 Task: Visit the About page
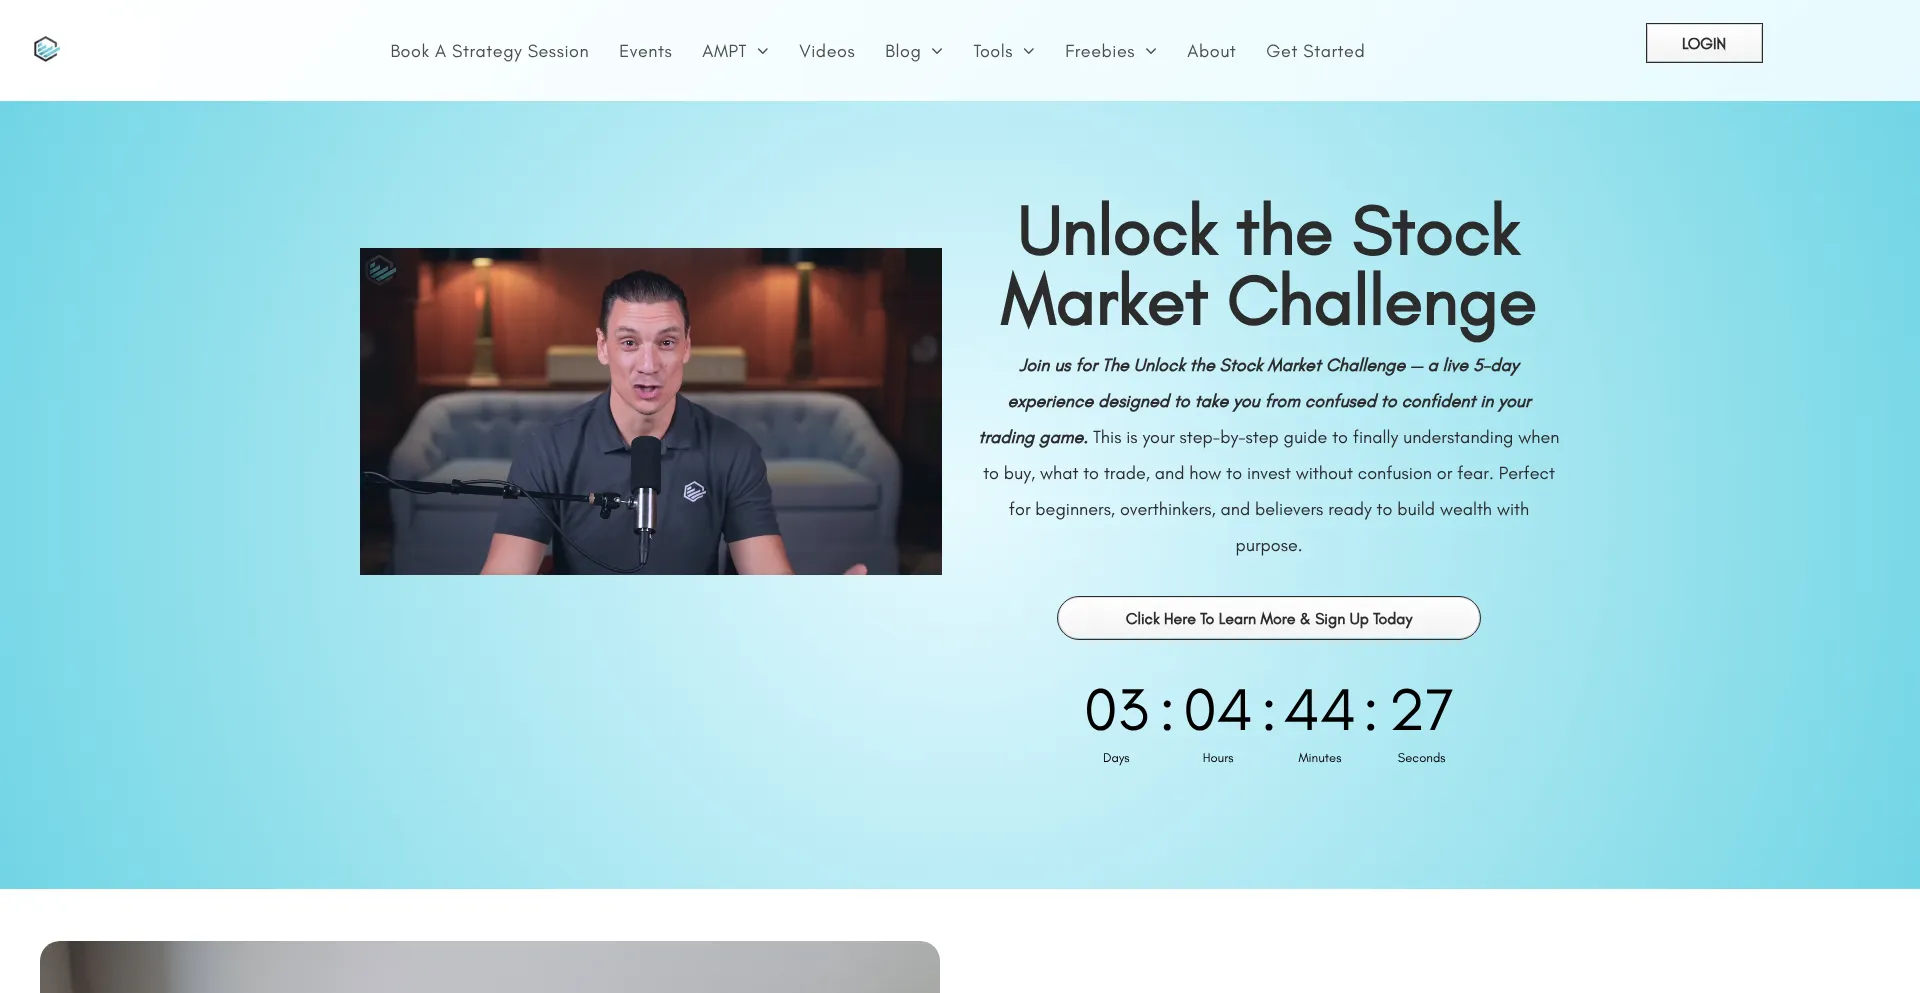[1211, 51]
